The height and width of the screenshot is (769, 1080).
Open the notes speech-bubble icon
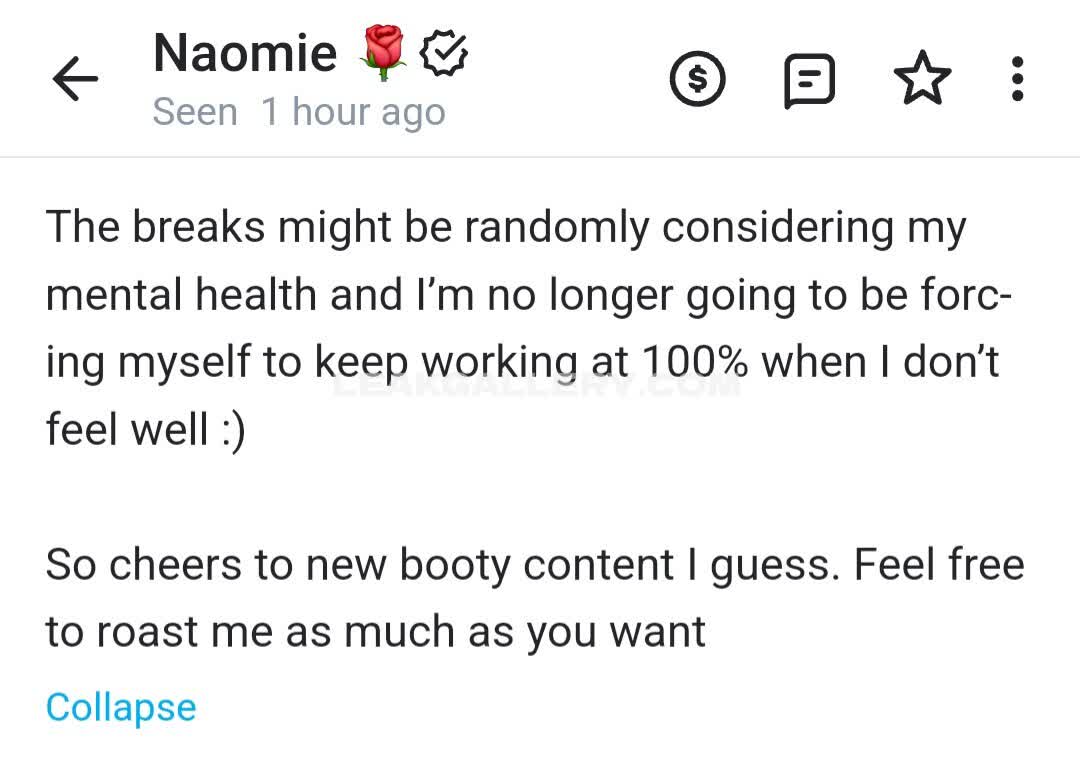pos(809,80)
